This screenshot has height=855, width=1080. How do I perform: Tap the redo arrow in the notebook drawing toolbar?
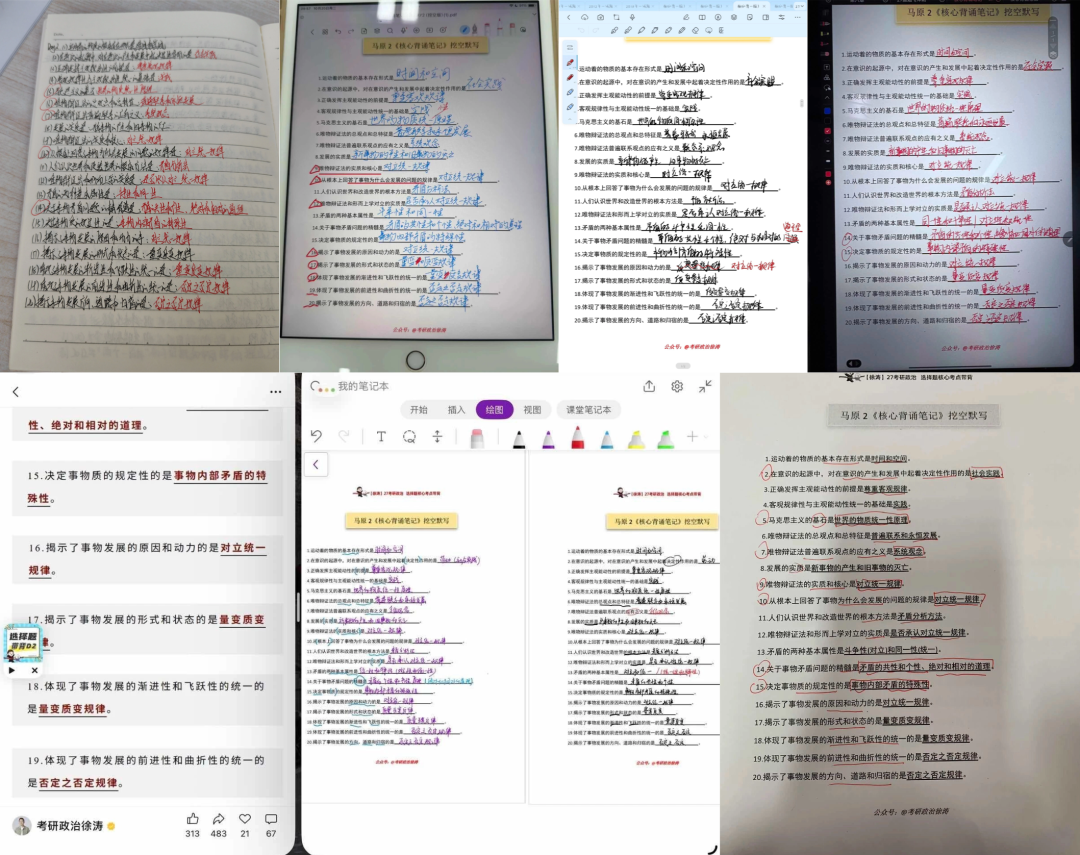pos(344,436)
